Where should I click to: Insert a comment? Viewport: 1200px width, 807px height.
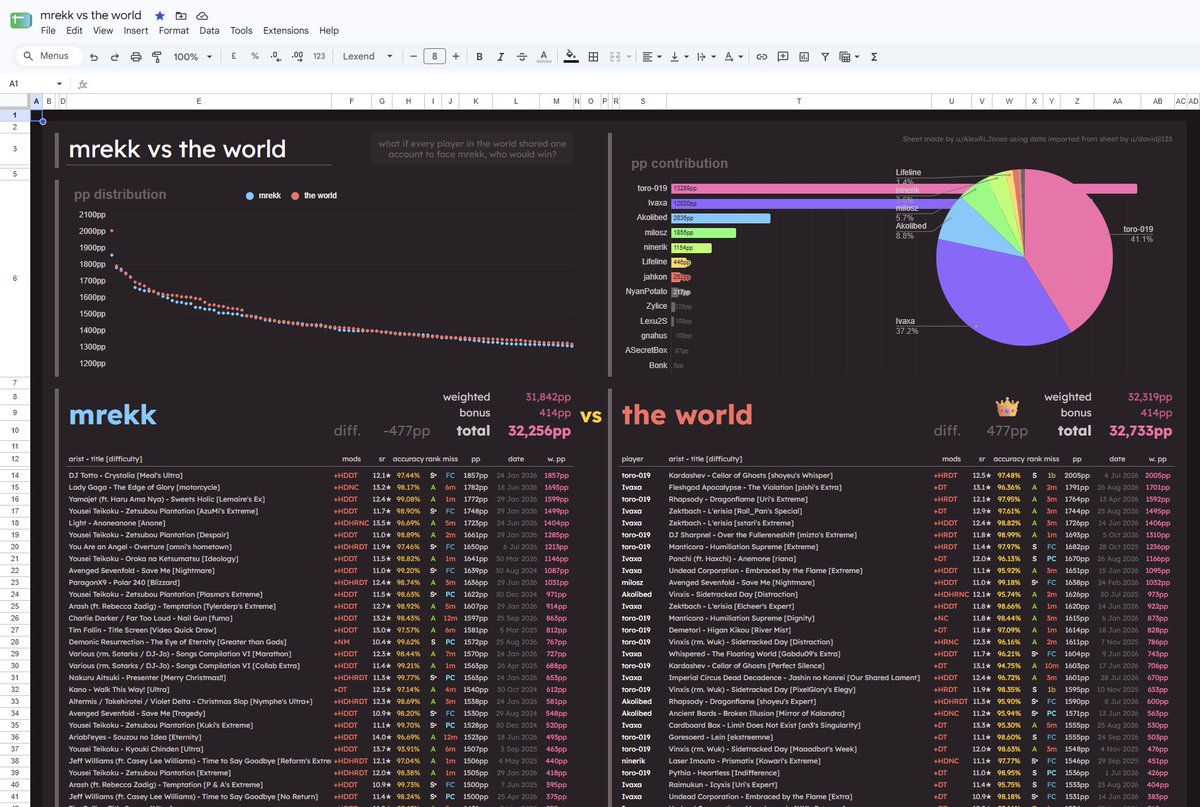[783, 57]
